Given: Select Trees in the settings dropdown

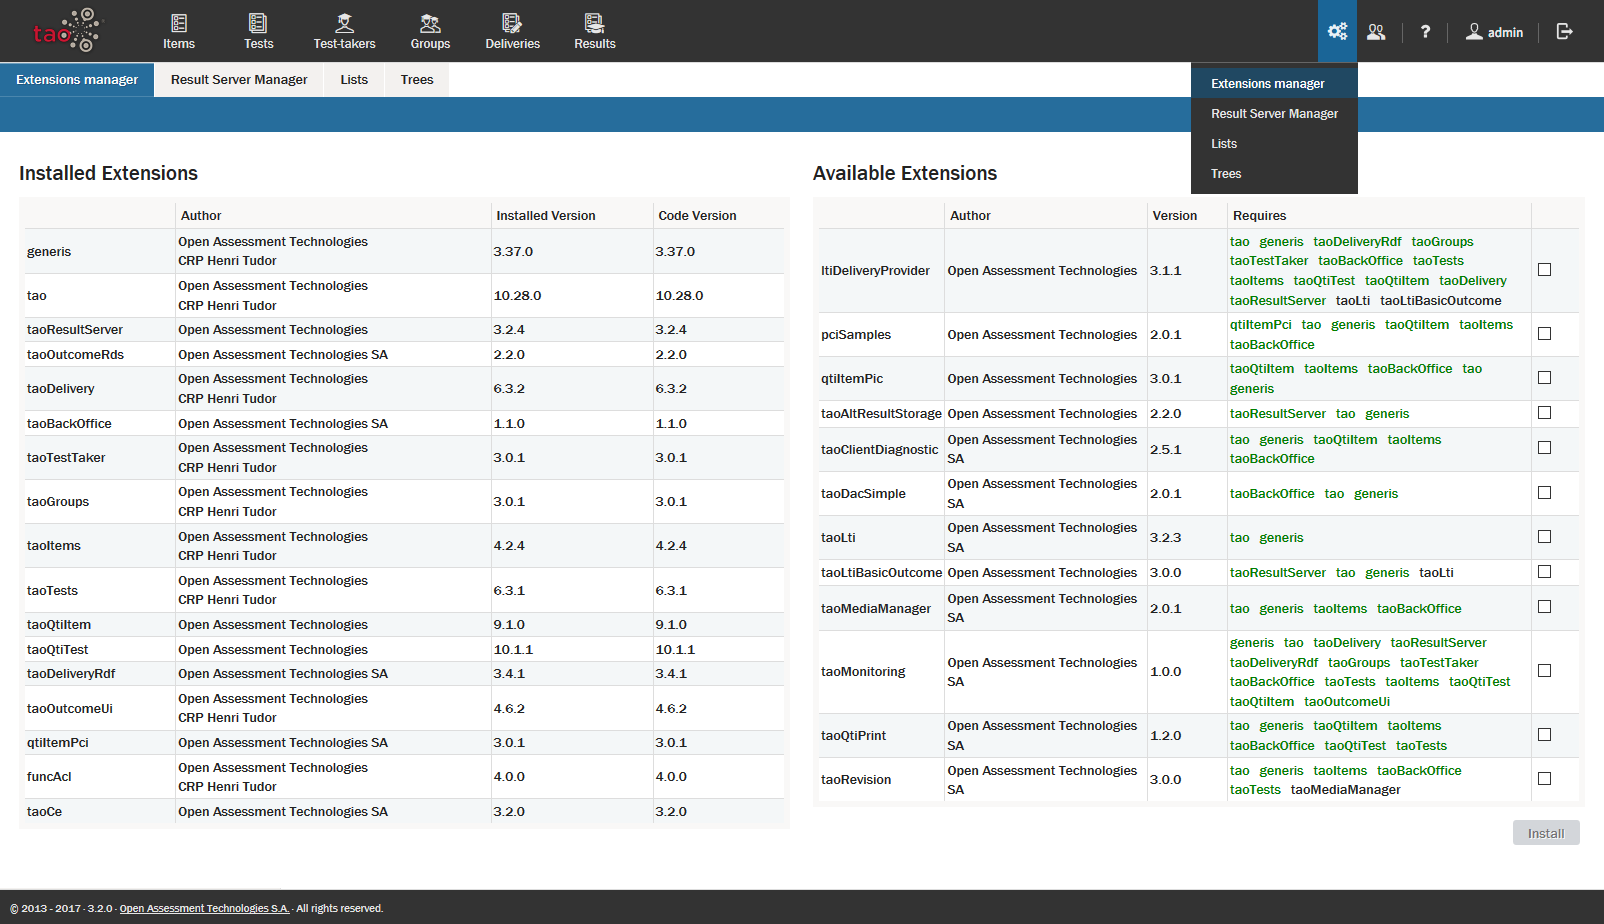Looking at the screenshot, I should pos(1226,174).
